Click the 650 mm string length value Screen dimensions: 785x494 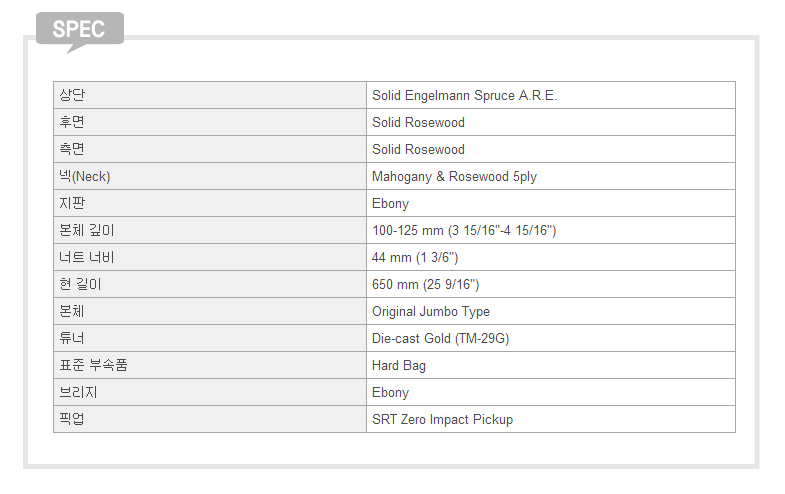coord(425,285)
